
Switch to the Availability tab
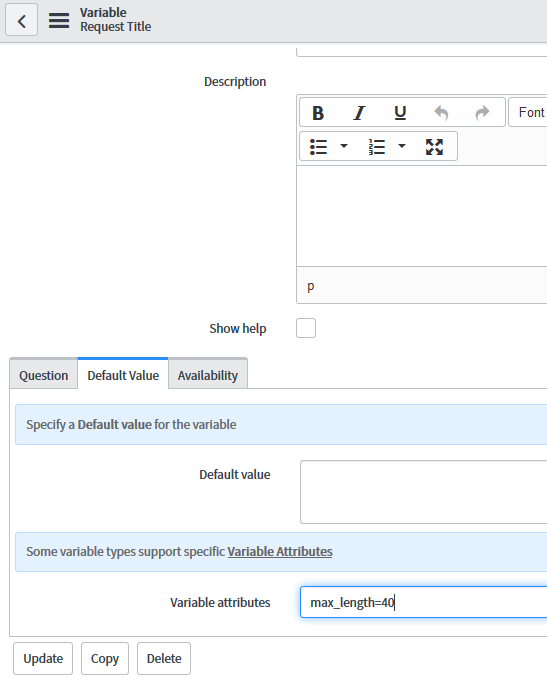pyautogui.click(x=208, y=375)
